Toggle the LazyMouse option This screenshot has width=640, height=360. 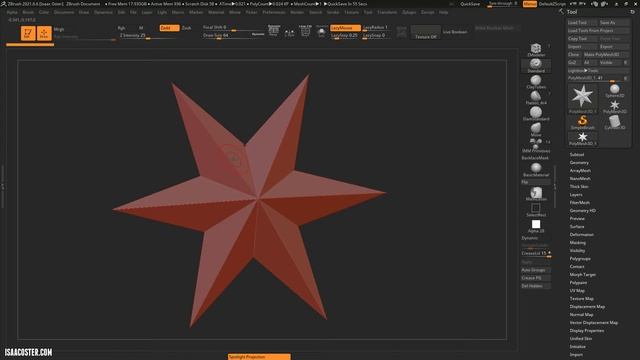coord(345,28)
